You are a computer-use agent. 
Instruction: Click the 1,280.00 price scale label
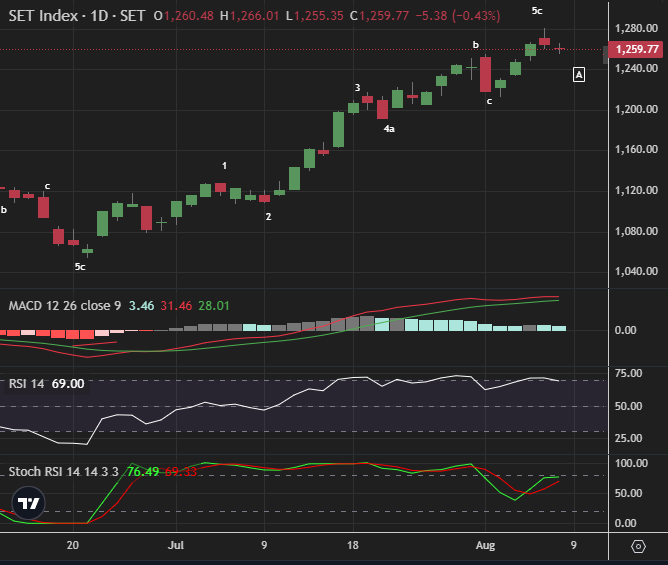[x=636, y=28]
